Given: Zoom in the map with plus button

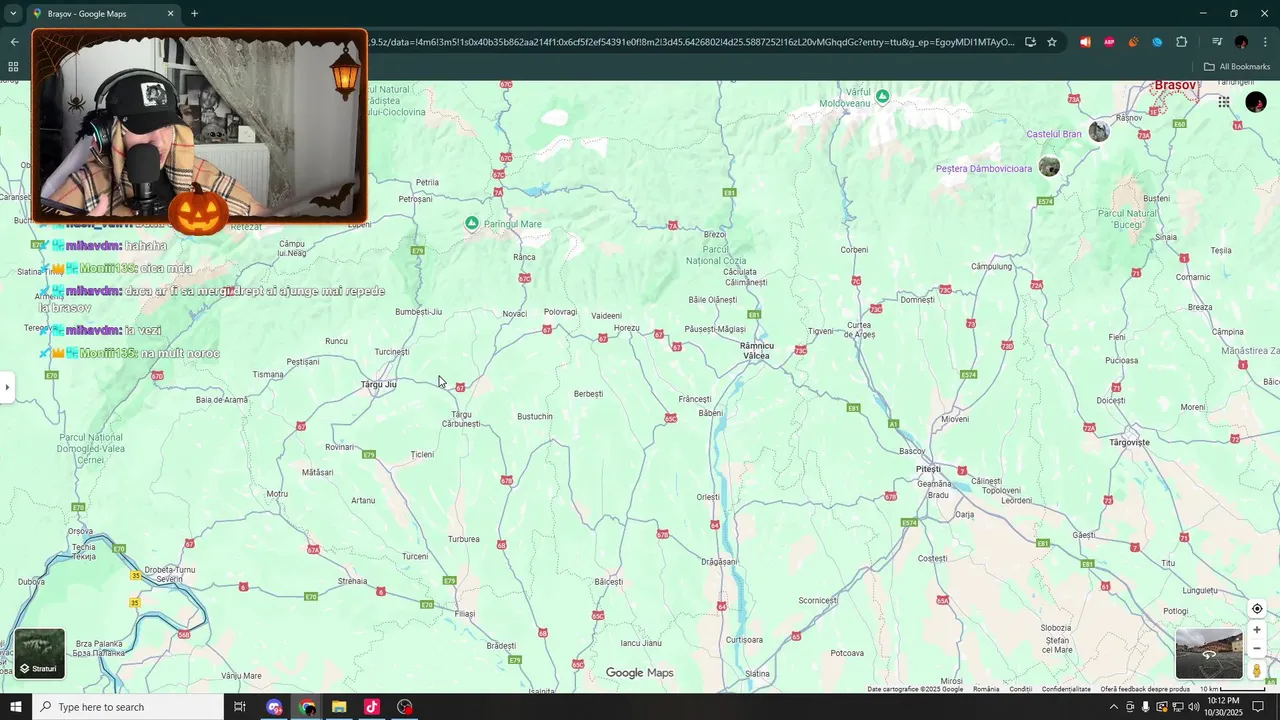Looking at the screenshot, I should coord(1257,630).
